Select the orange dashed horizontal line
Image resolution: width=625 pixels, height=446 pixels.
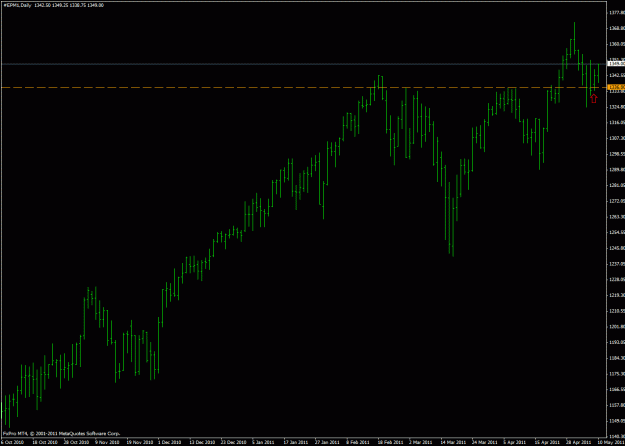pos(303,87)
